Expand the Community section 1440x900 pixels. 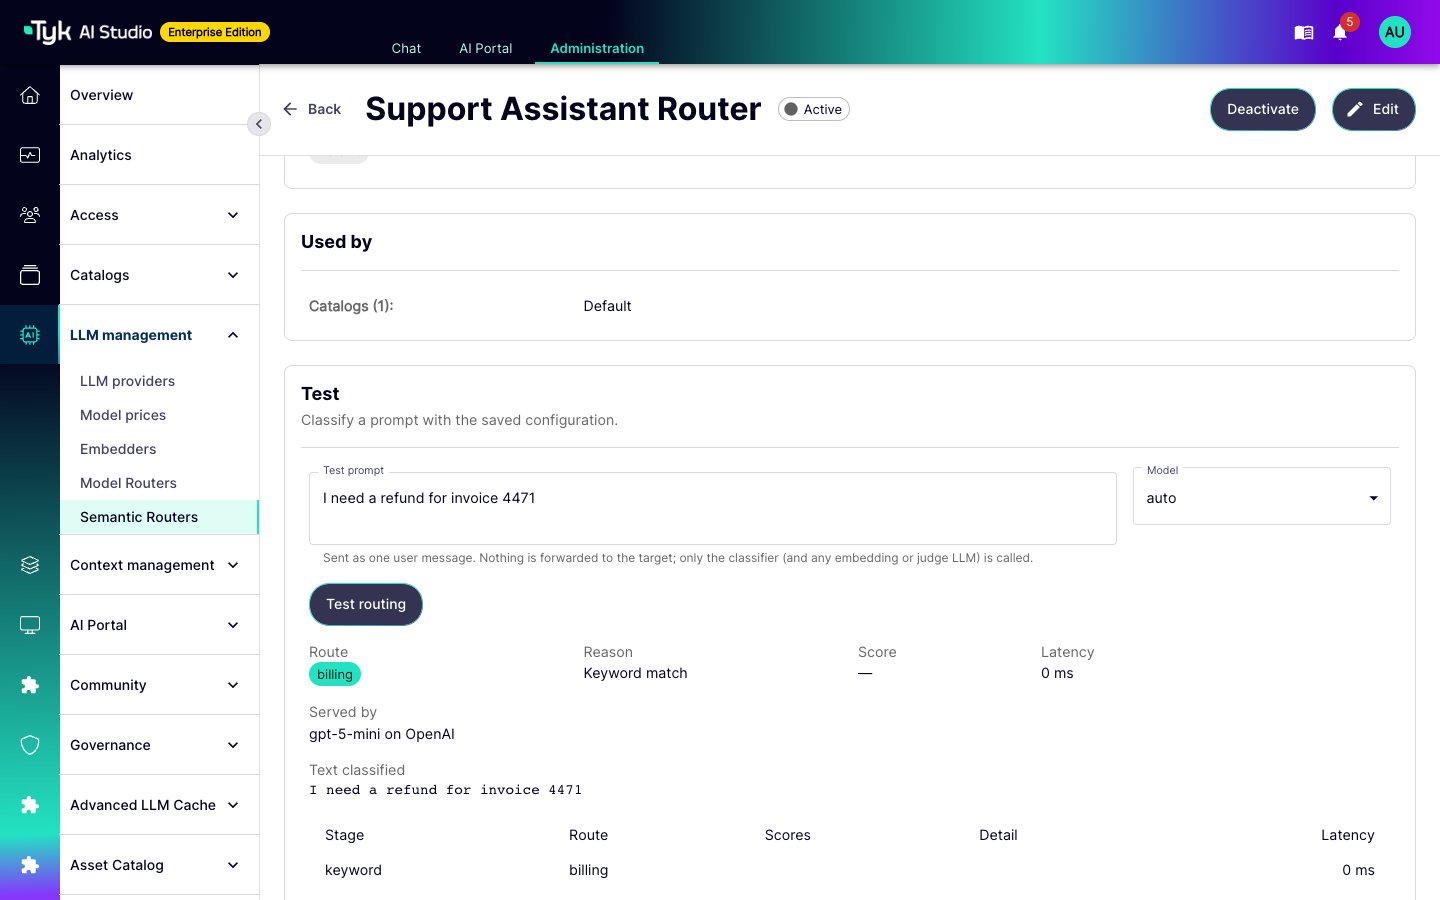click(x=233, y=685)
